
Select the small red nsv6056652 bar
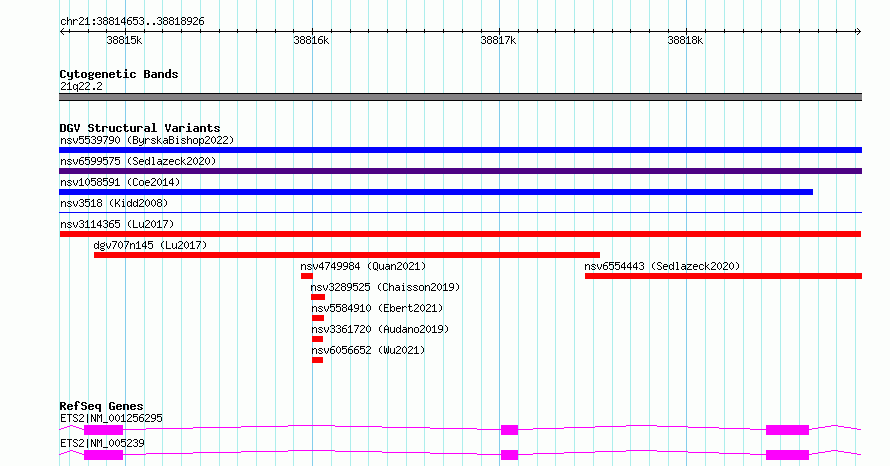point(317,360)
